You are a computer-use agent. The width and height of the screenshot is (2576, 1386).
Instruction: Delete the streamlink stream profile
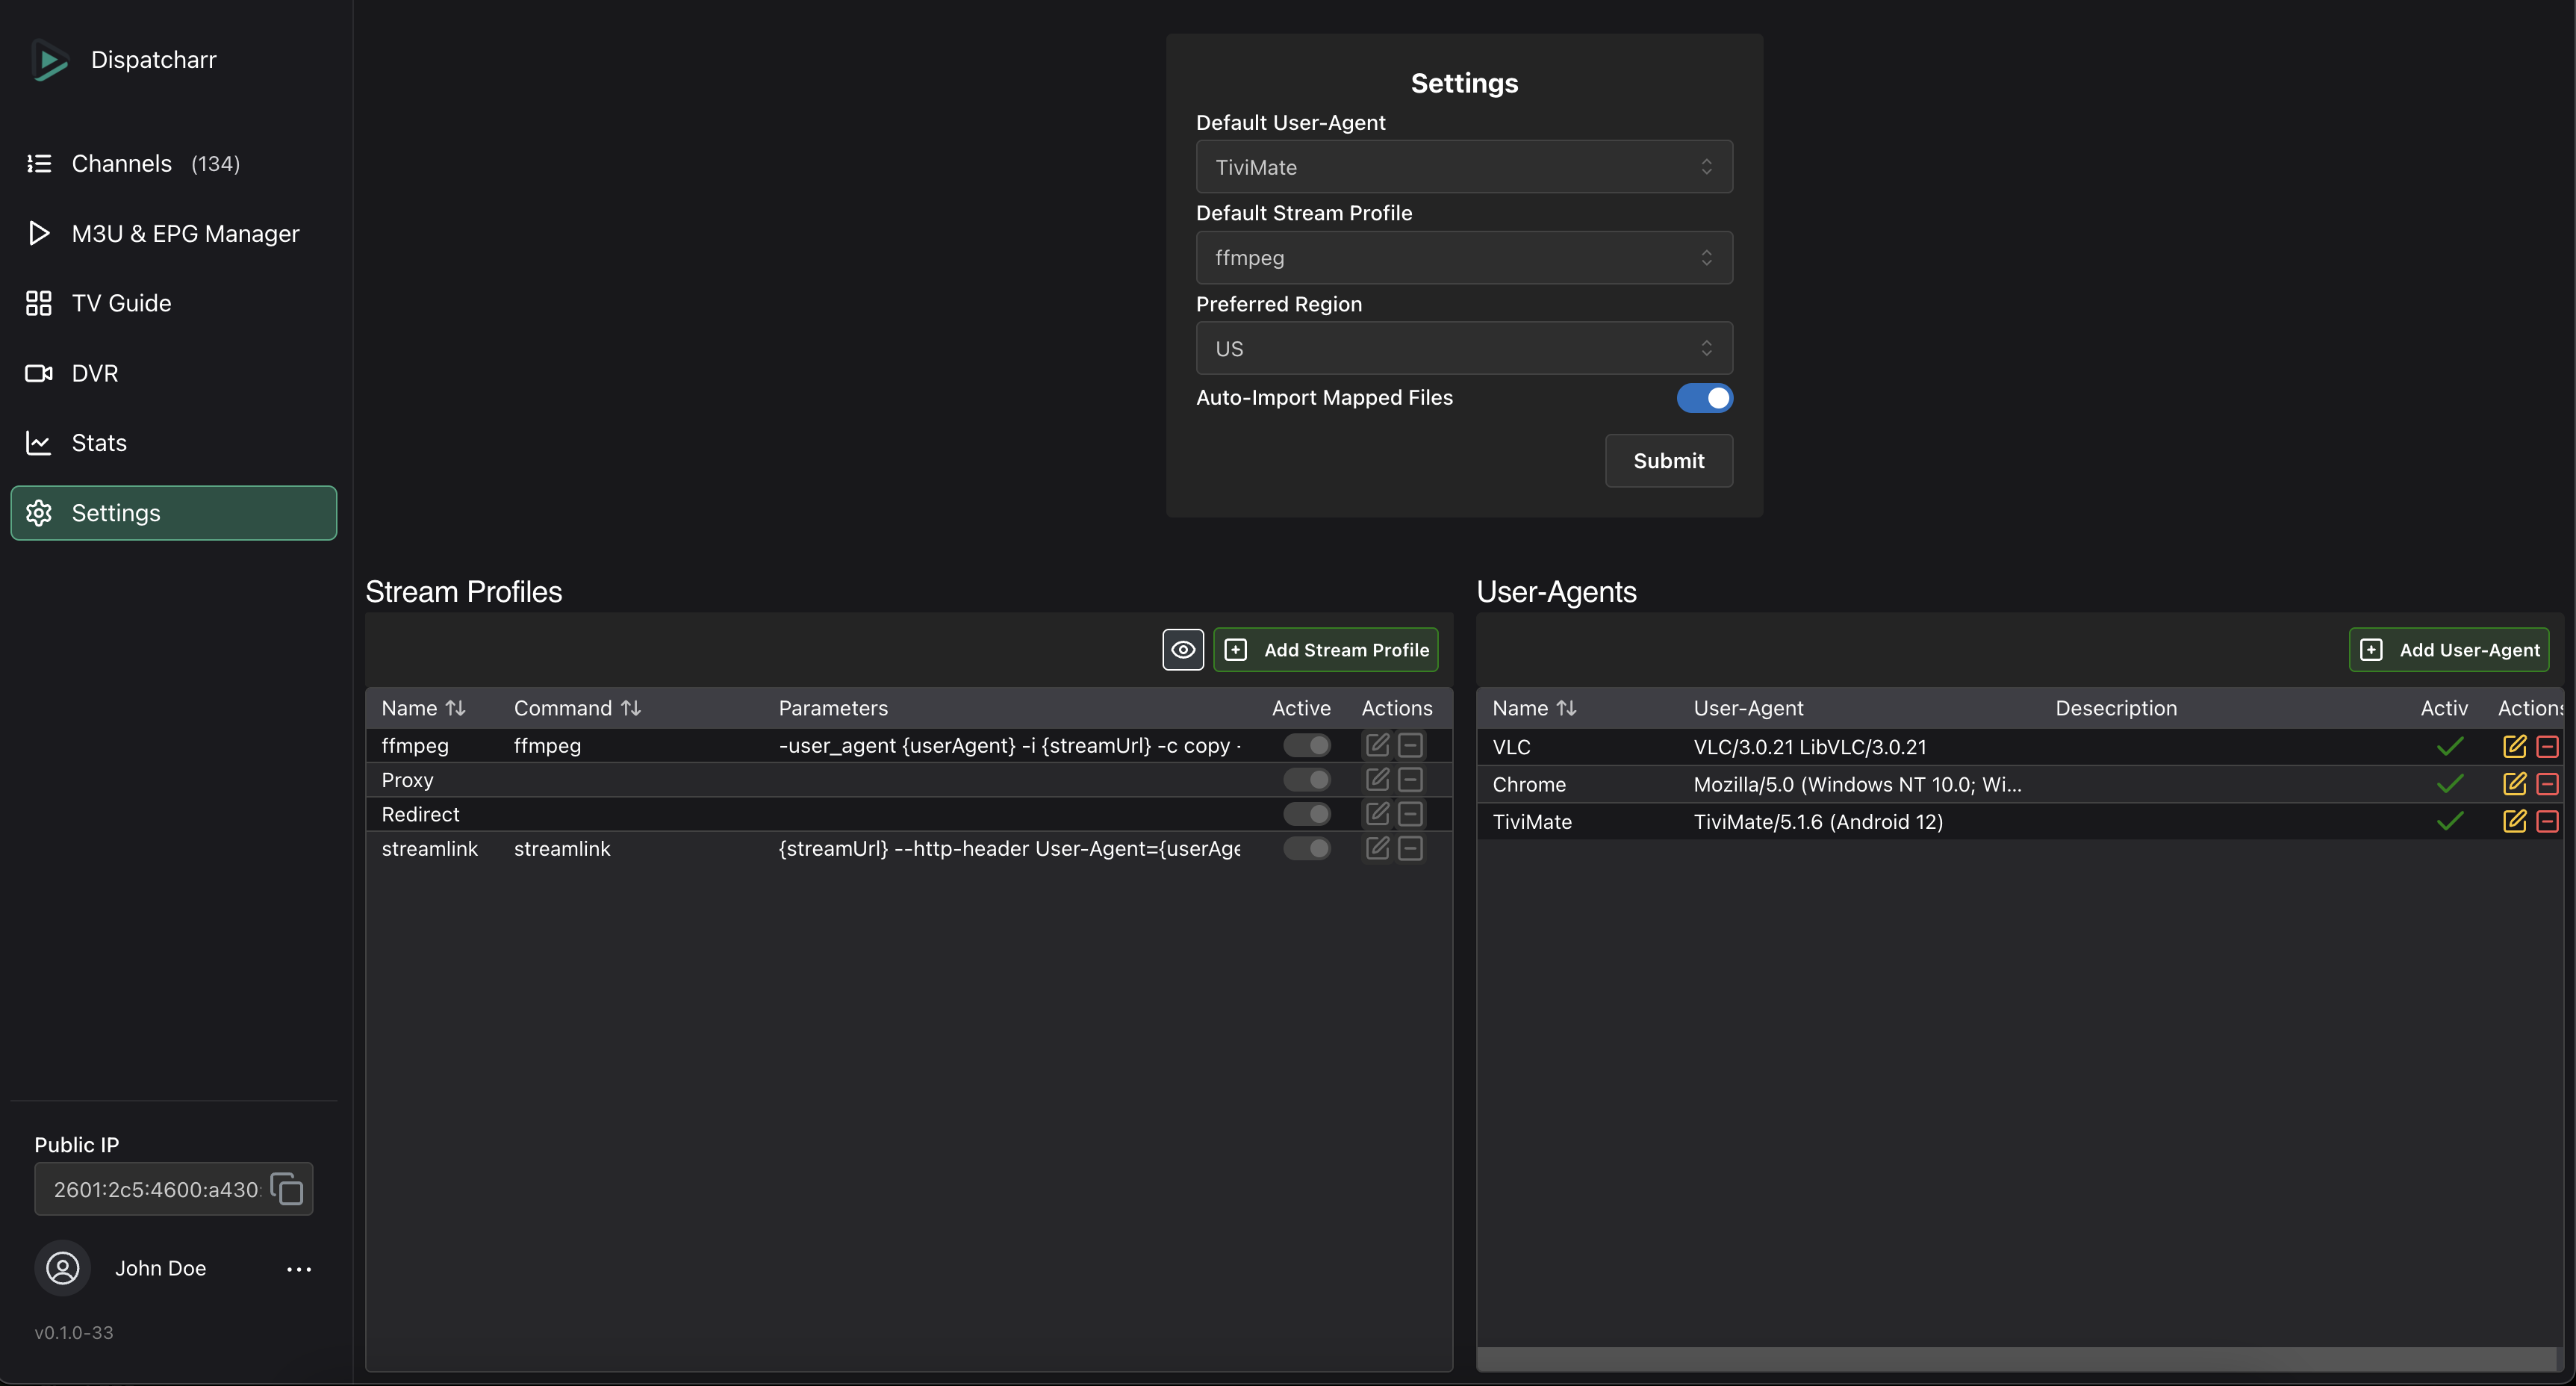coord(1410,848)
